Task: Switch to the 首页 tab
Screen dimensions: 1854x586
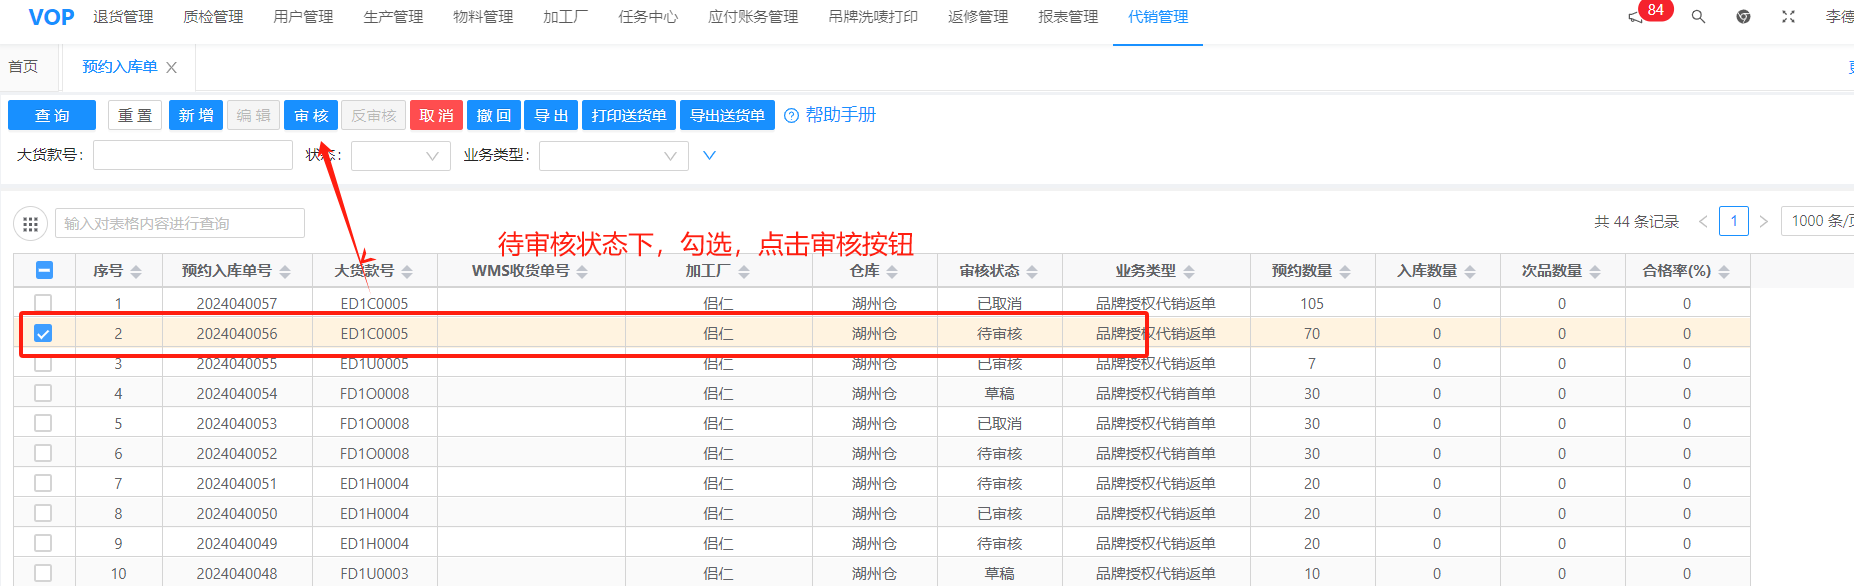Action: coord(23,67)
